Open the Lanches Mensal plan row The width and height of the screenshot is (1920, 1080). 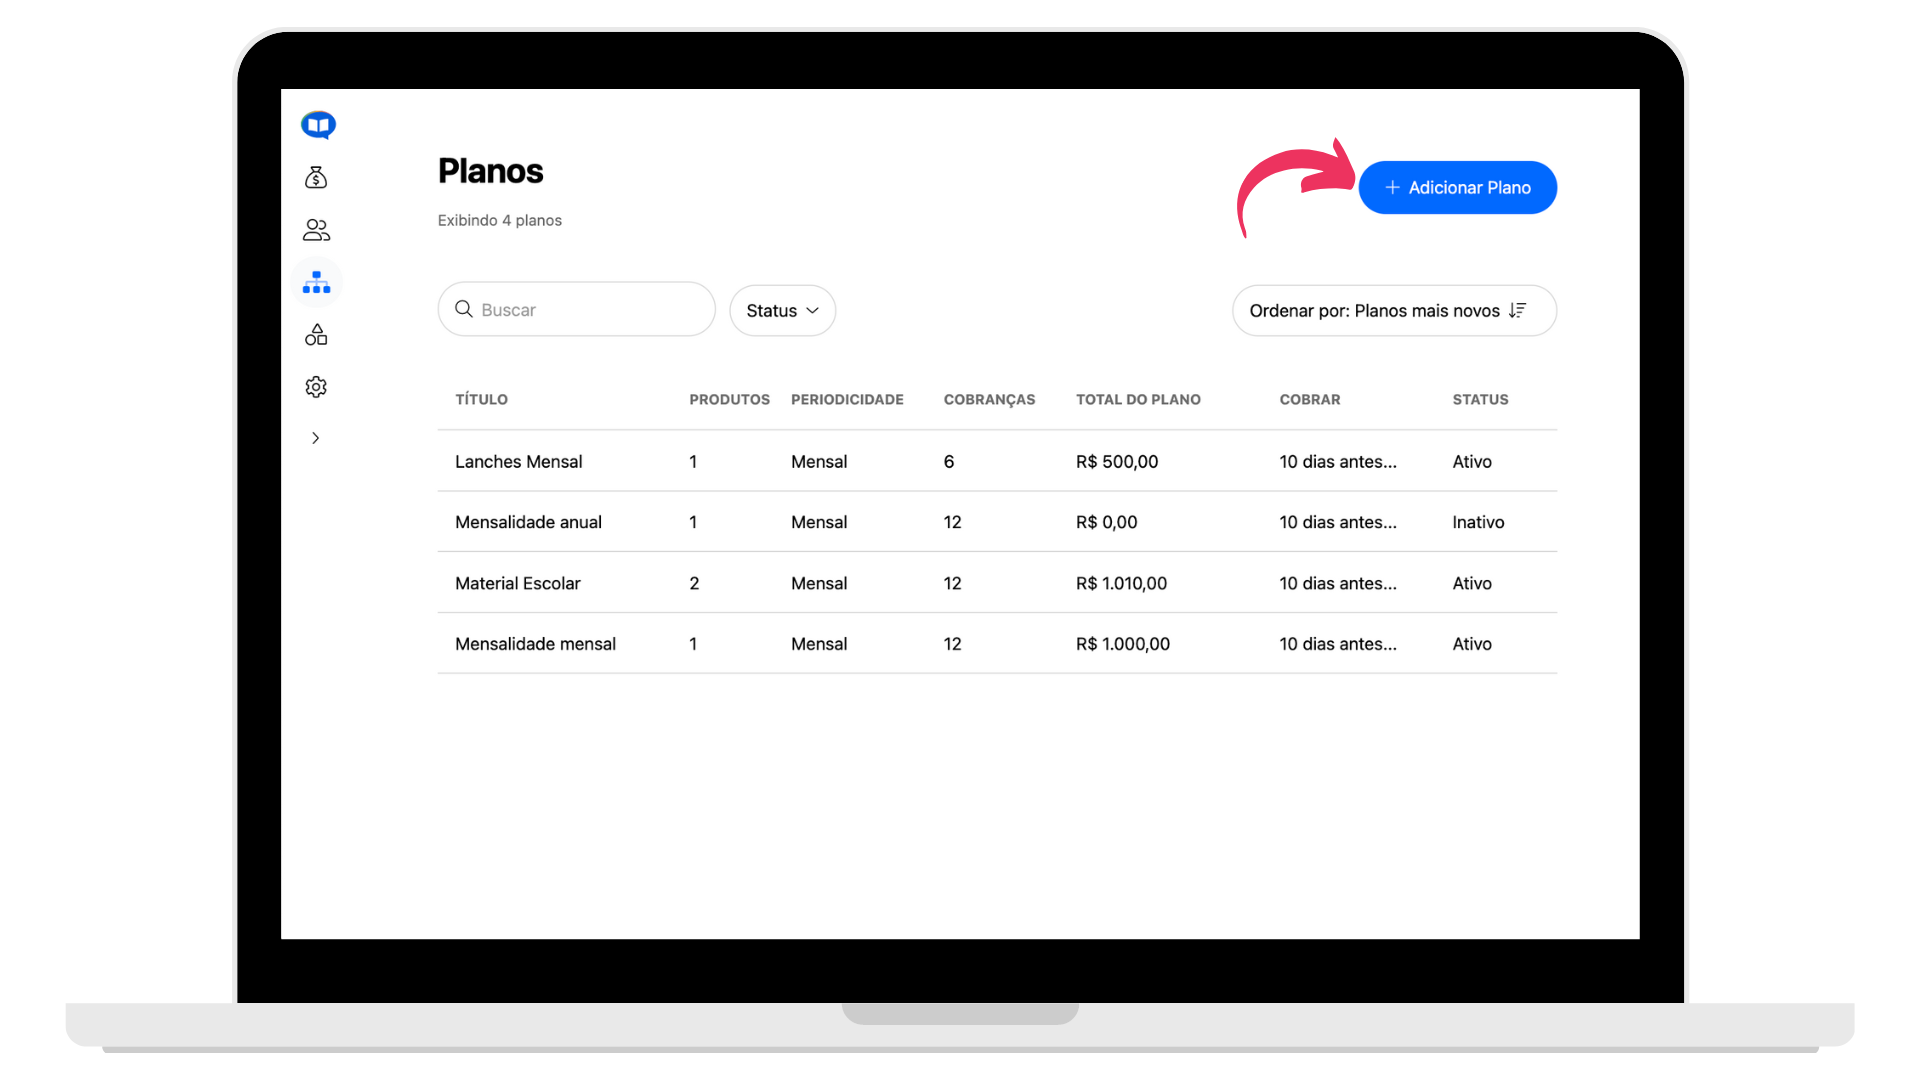click(518, 462)
